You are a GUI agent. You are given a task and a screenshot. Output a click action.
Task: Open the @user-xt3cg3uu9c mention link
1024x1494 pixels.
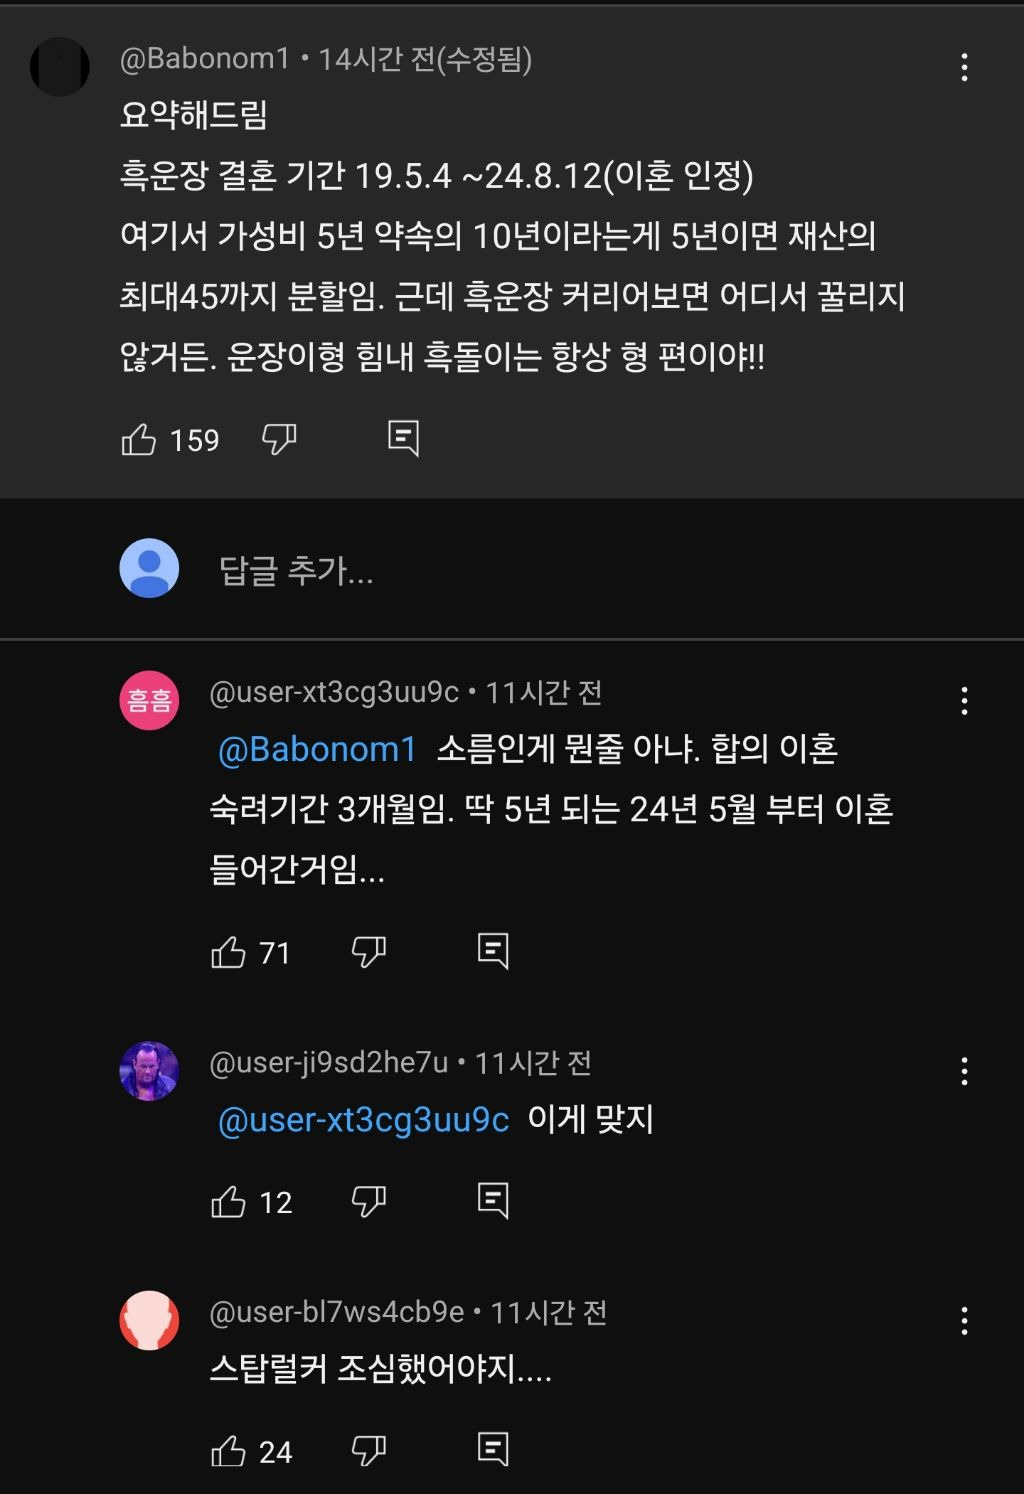point(363,1120)
